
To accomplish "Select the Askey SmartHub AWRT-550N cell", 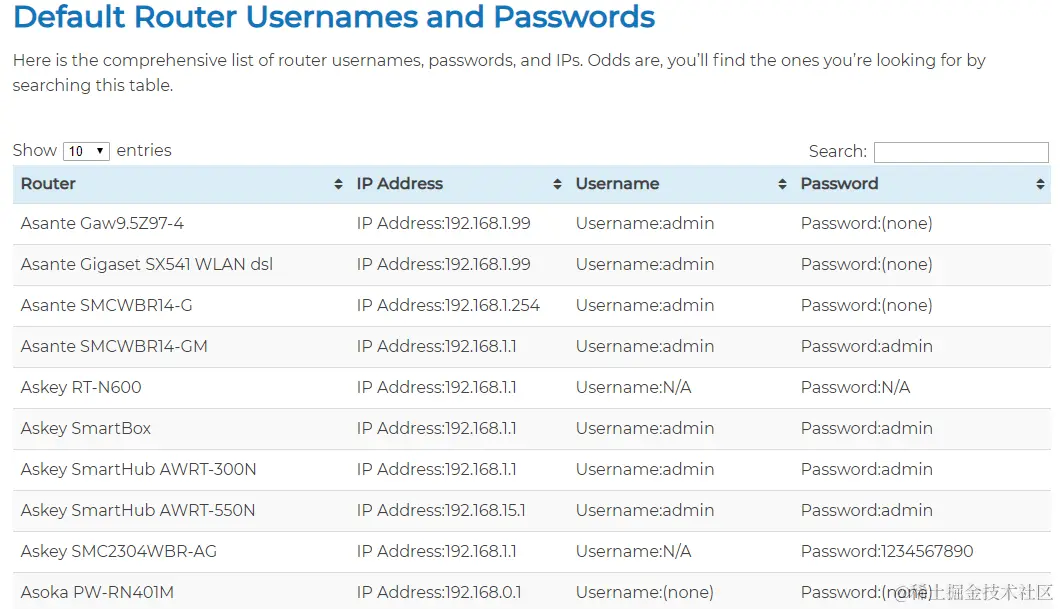I will click(138, 510).
